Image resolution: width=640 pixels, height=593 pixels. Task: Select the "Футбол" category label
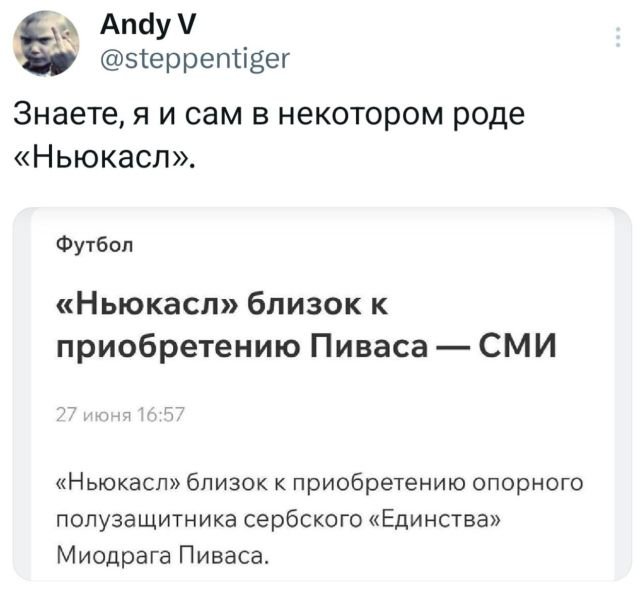pos(93,244)
